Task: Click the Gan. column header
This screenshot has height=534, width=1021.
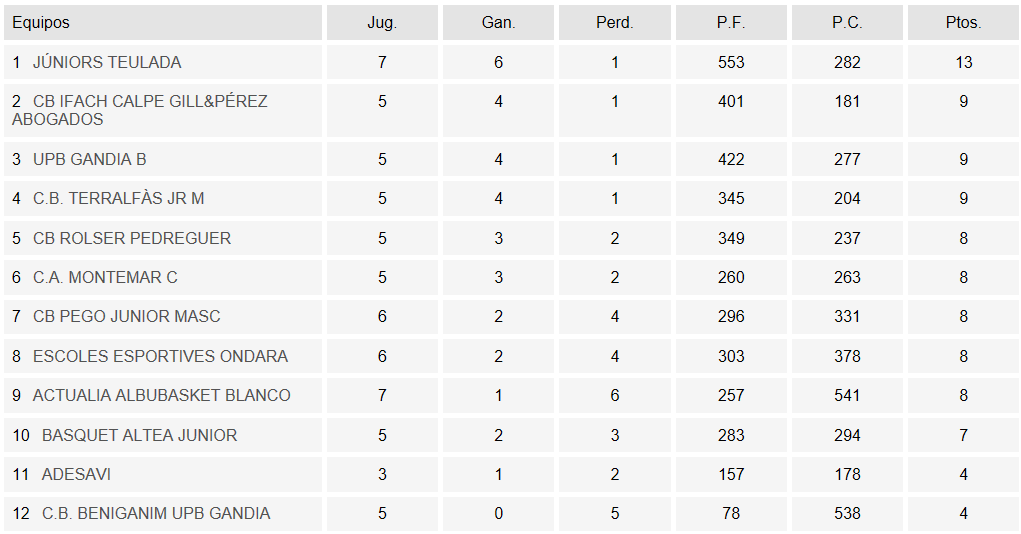Action: pyautogui.click(x=498, y=23)
